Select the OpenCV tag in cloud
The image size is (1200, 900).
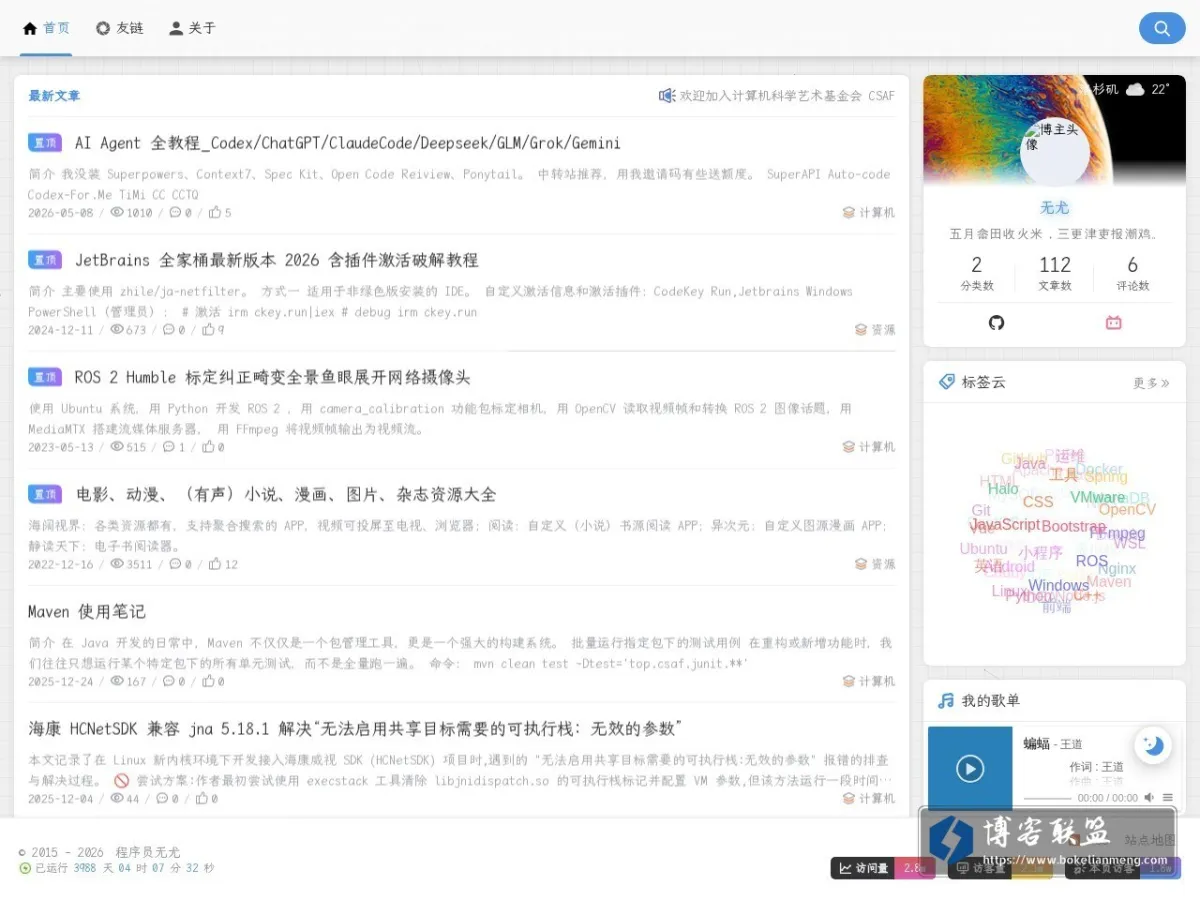1127,510
